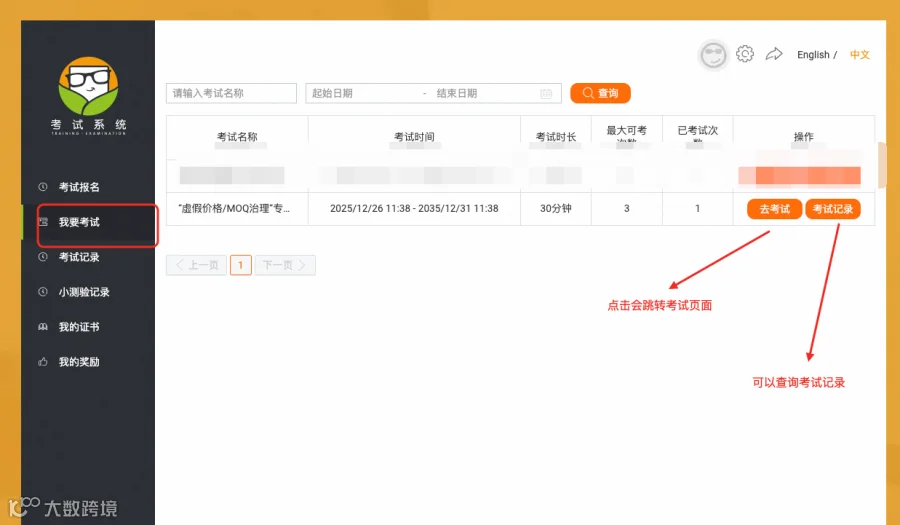900x525 pixels.
Task: Click the book icon beside 我的证书
Action: pos(42,327)
